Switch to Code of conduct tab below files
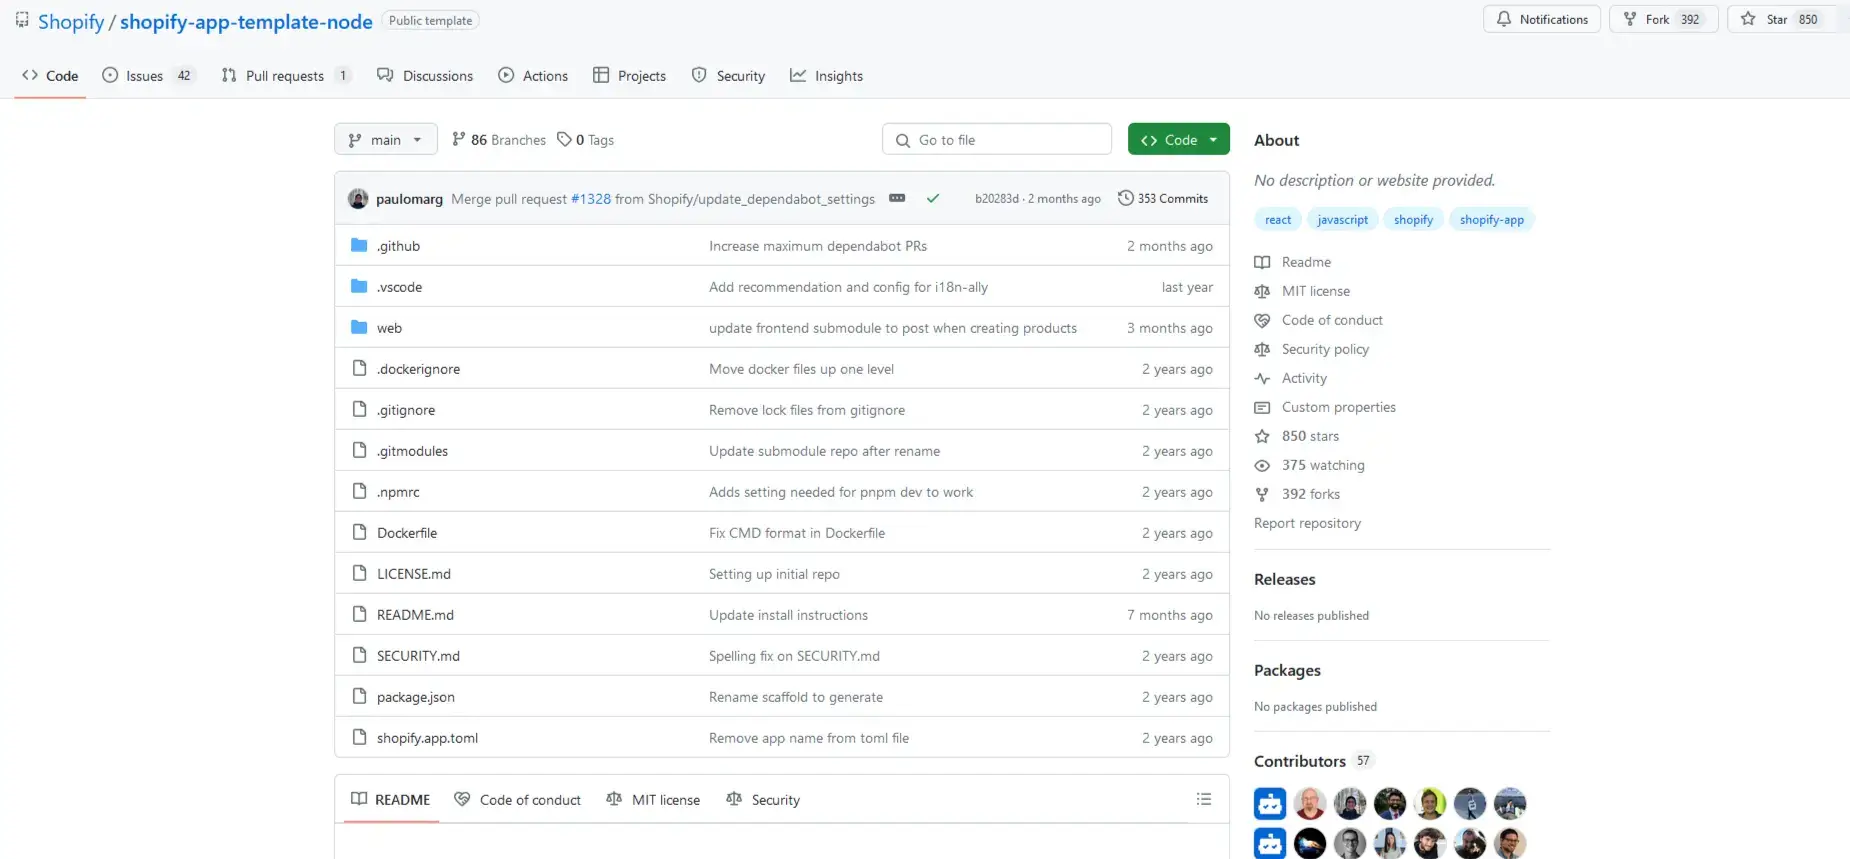Viewport: 1850px width, 859px height. tap(517, 799)
